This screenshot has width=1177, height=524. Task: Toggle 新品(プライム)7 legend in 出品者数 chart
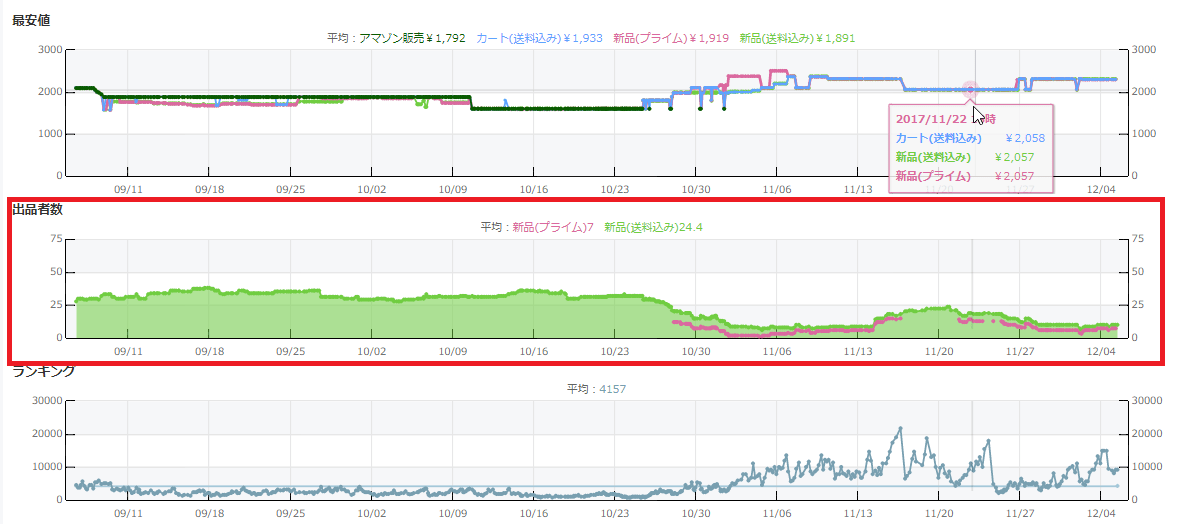click(553, 227)
